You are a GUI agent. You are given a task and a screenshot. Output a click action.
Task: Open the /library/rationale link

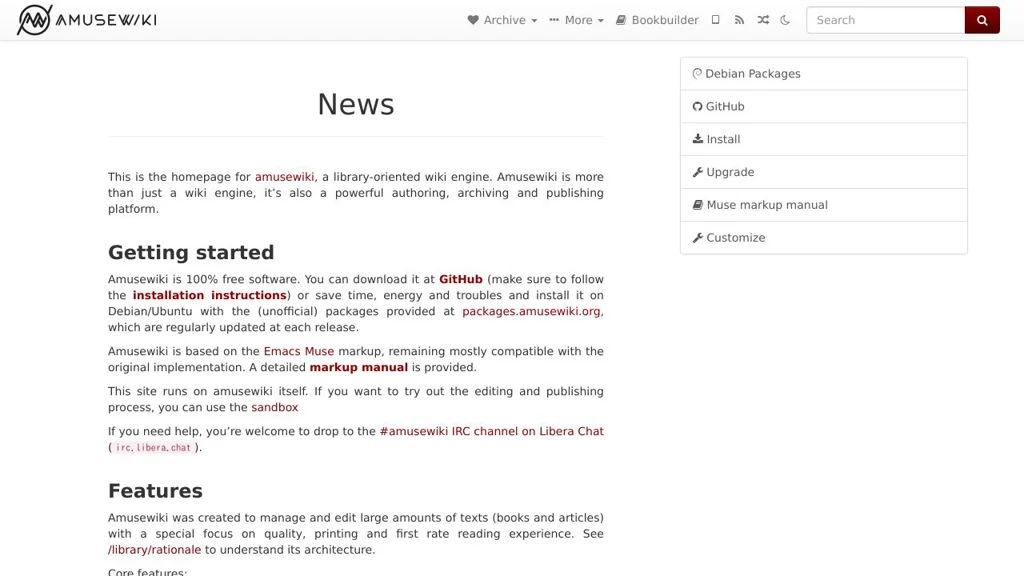point(155,550)
